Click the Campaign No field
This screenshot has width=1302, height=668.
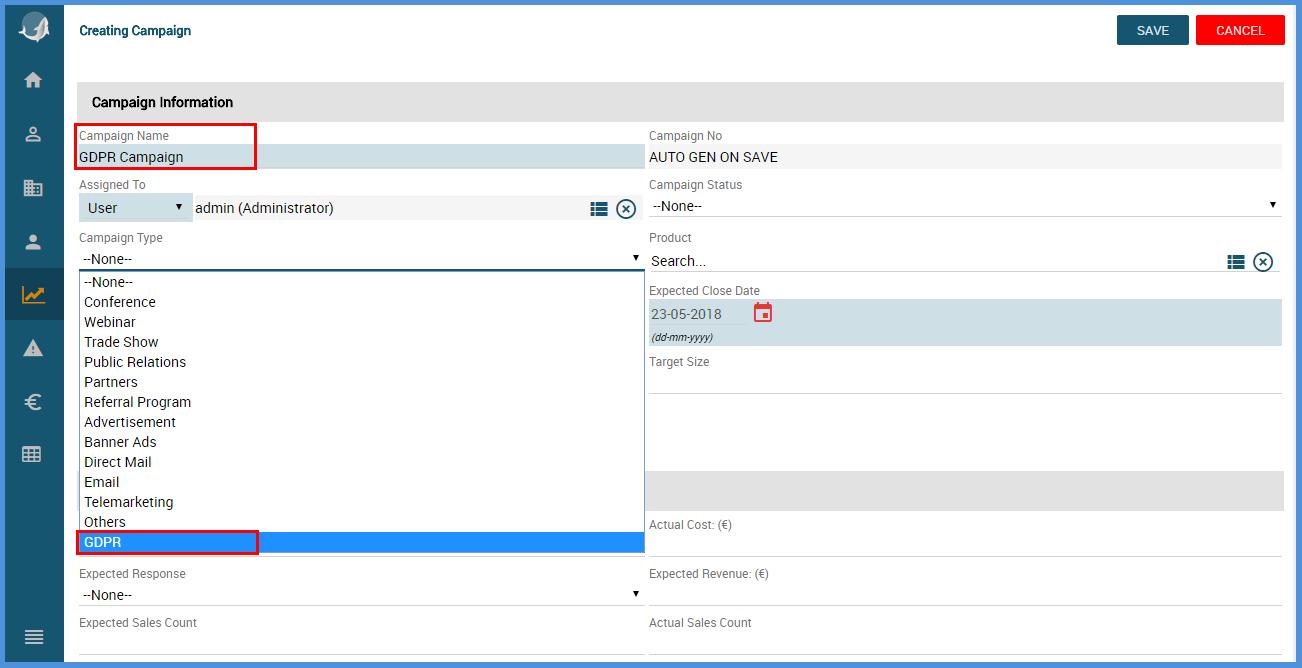click(965, 156)
